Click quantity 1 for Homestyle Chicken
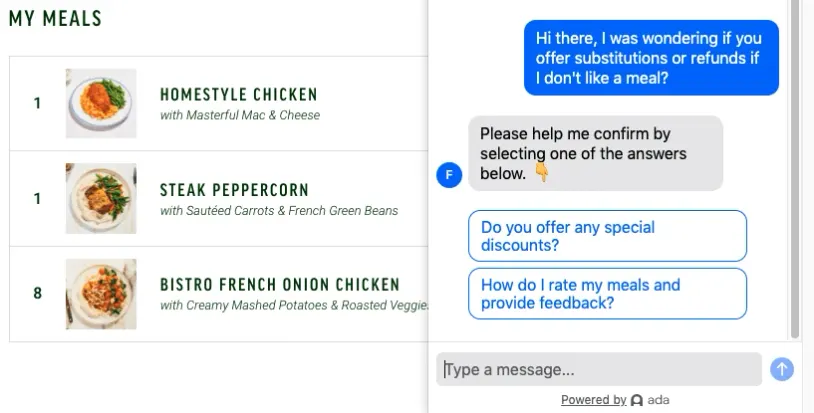 click(x=38, y=103)
